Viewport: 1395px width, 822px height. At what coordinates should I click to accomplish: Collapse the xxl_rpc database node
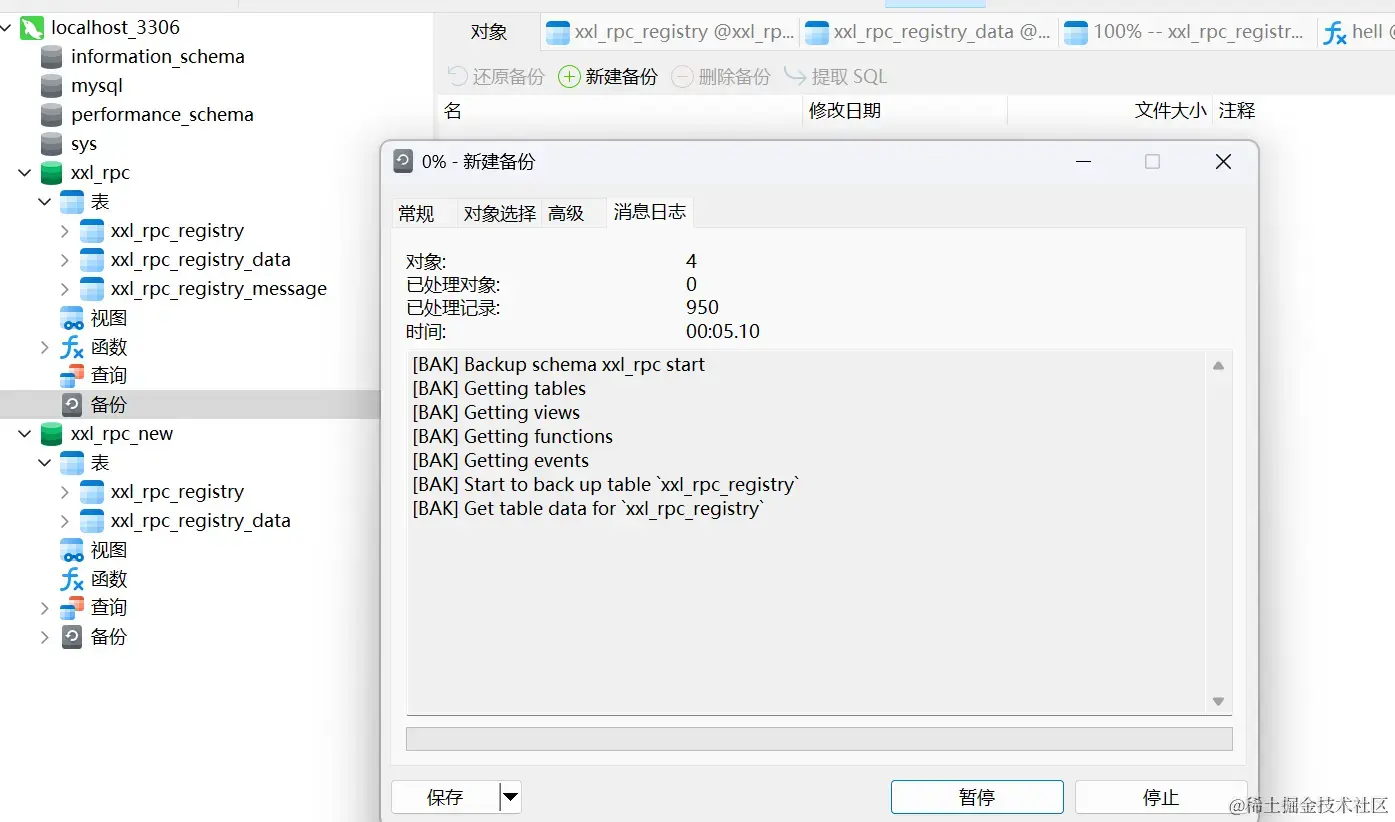point(25,173)
